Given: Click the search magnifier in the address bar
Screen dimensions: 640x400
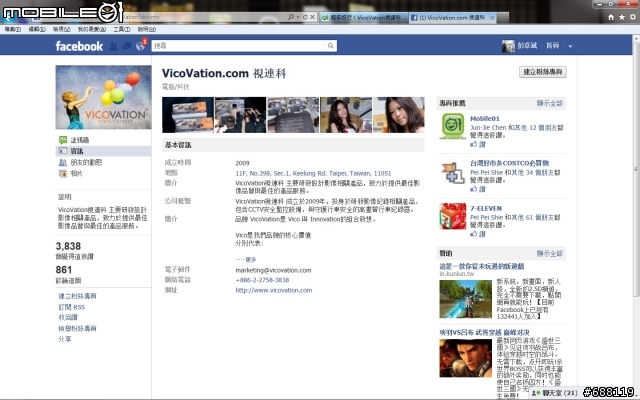Looking at the screenshot, I should (x=291, y=17).
